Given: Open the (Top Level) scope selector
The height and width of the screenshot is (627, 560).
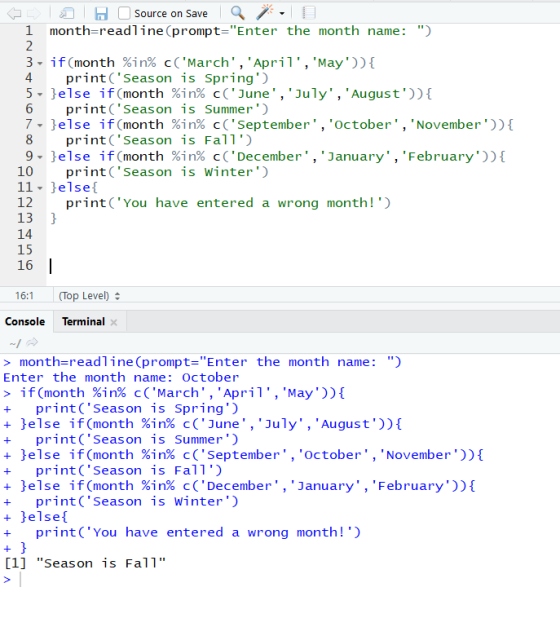Looking at the screenshot, I should tap(89, 296).
